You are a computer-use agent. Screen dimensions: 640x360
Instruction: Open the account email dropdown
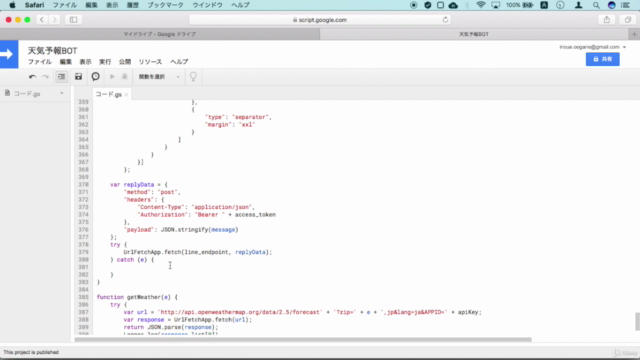[x=593, y=47]
